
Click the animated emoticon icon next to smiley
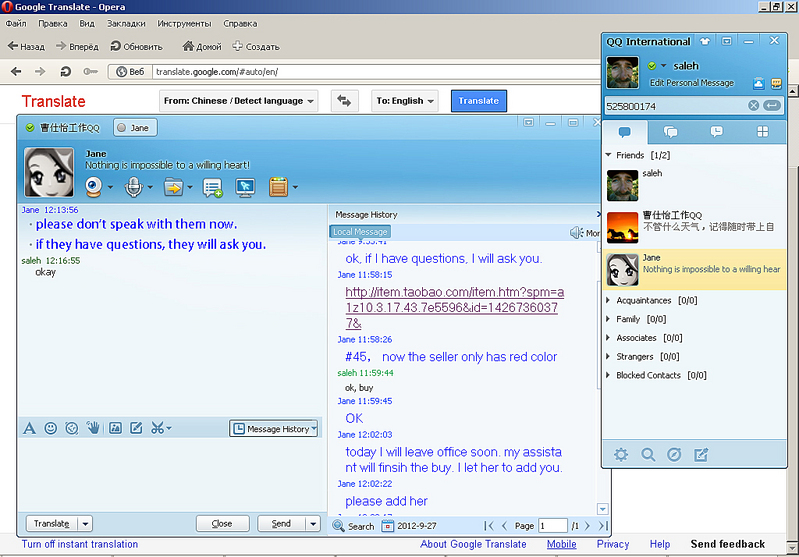(x=72, y=428)
